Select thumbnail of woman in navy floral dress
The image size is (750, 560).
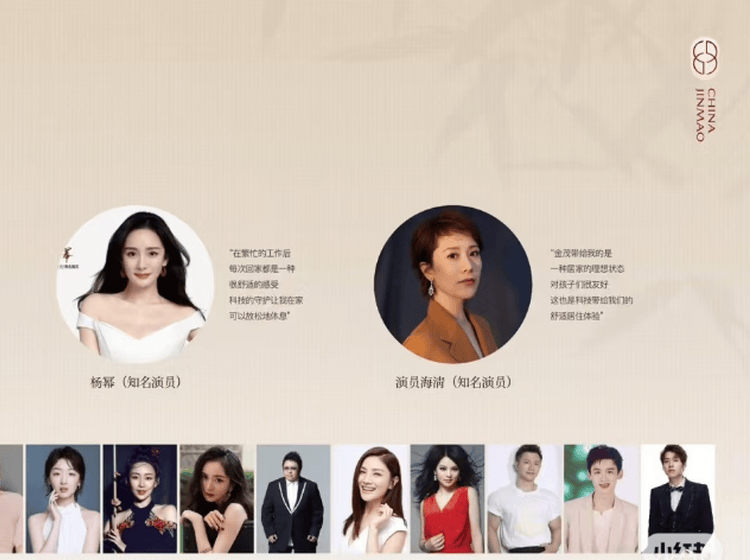point(140,498)
